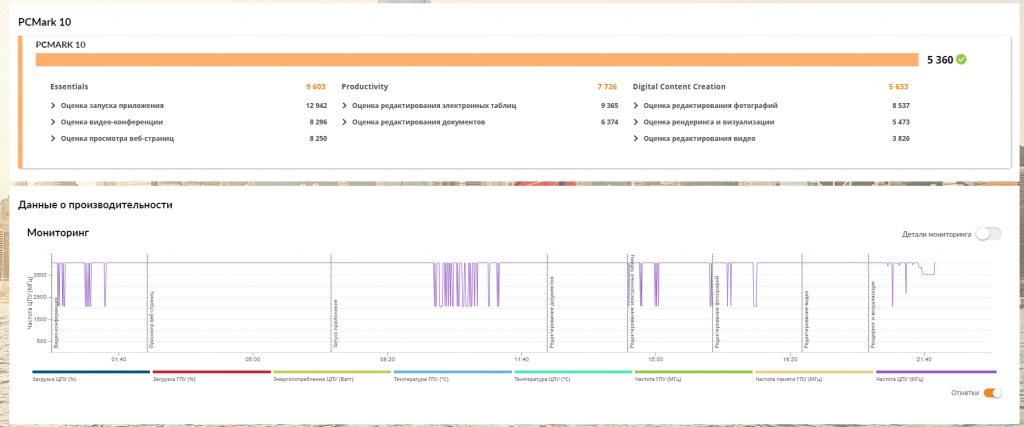Toggle the Температура ГП (°C) legend
The image size is (1024, 427).
click(453, 375)
